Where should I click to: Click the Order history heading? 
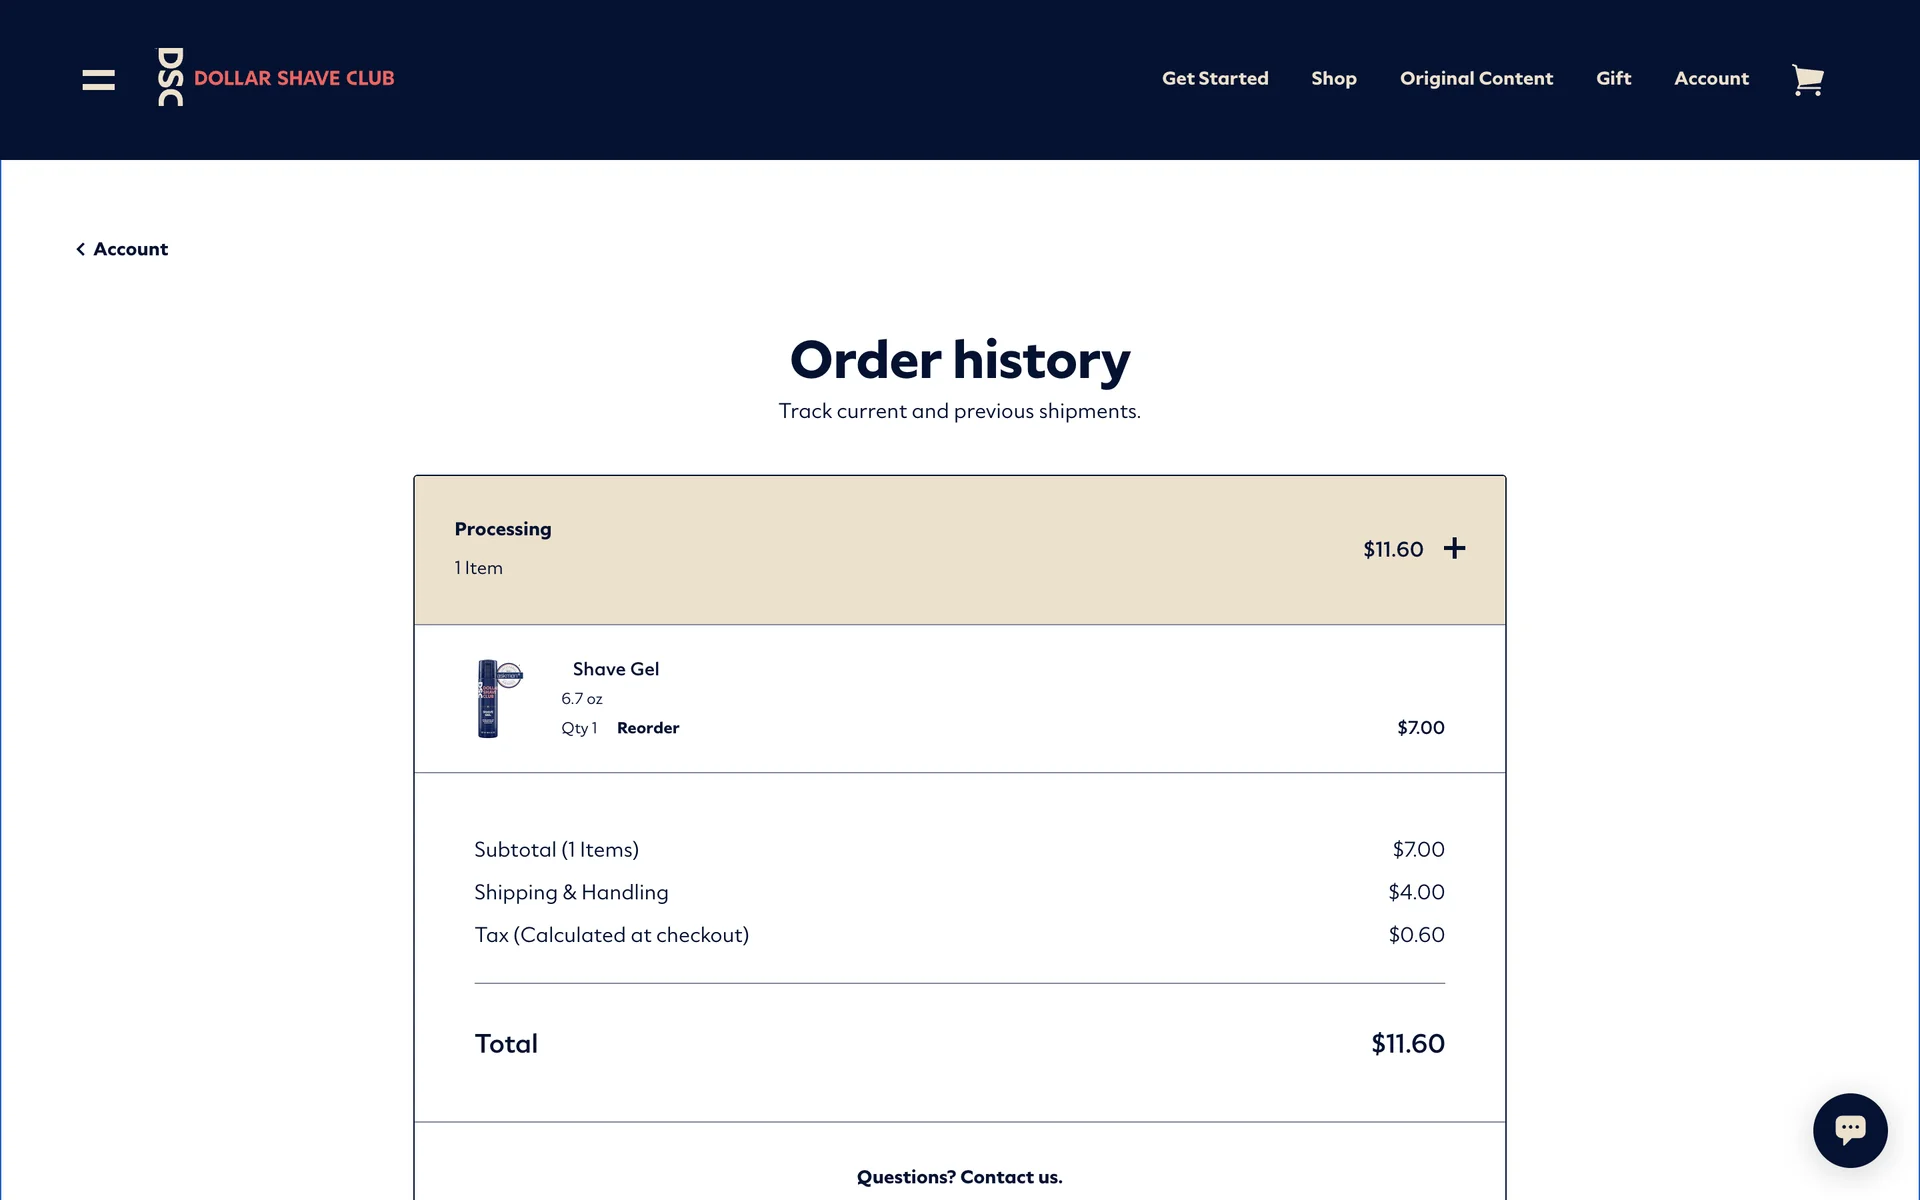(959, 360)
